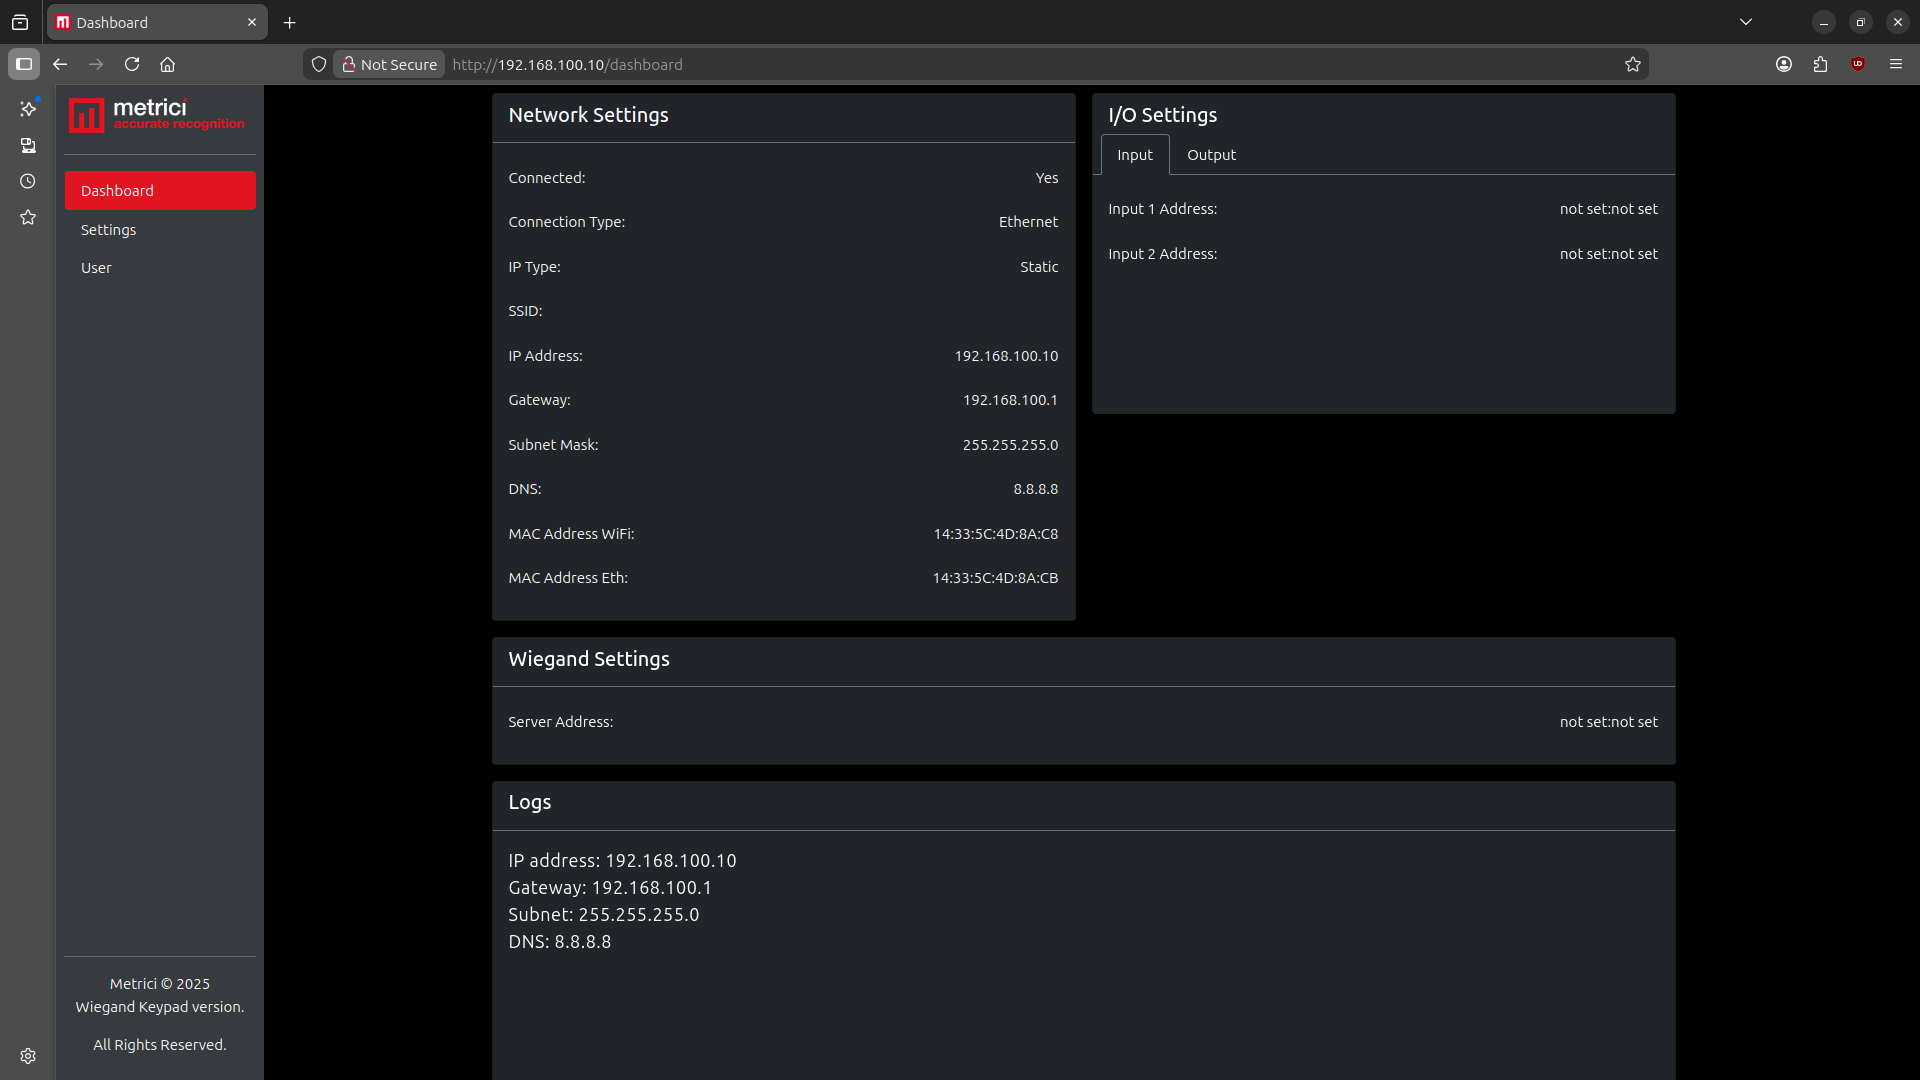
Task: Switch to the Input tab
Action: (x=1135, y=155)
